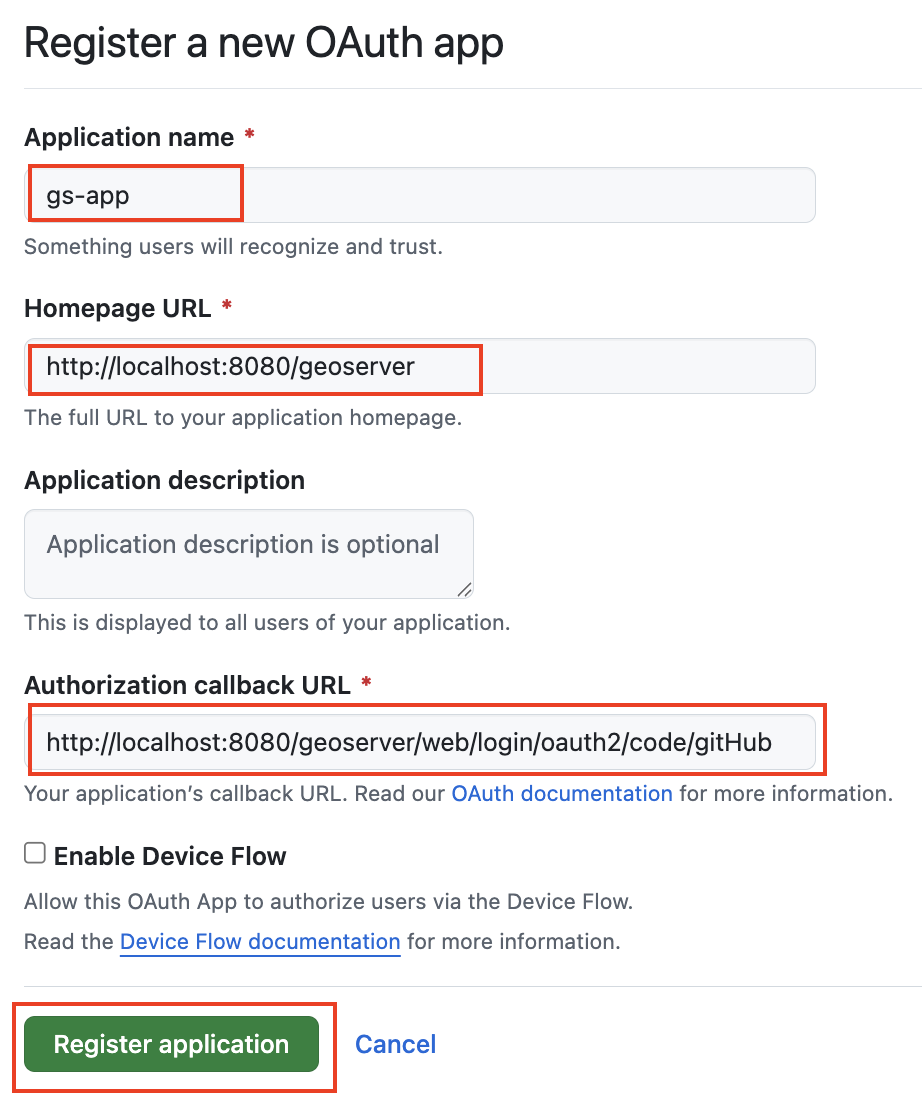Click inside the Application description box
This screenshot has width=922, height=1110.
(248, 553)
